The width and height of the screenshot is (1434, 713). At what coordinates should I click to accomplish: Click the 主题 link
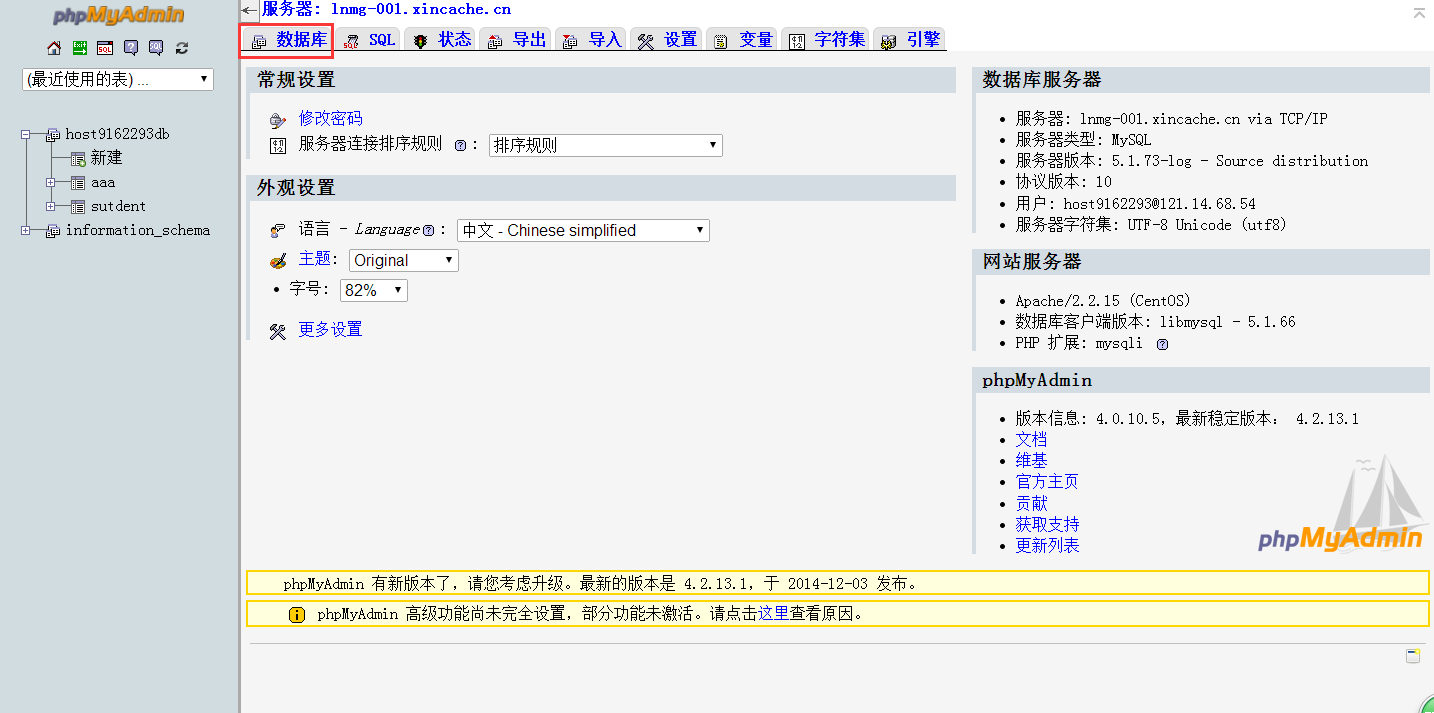click(x=314, y=259)
